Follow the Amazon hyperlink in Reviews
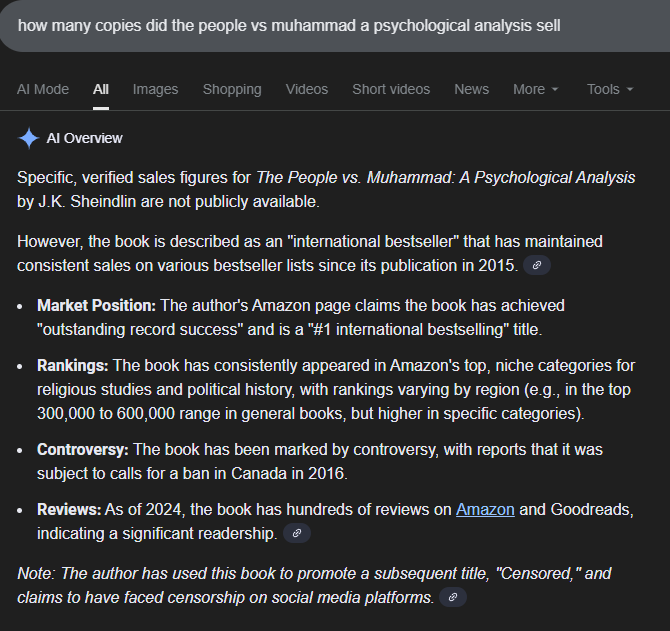The width and height of the screenshot is (670, 631). [485, 510]
